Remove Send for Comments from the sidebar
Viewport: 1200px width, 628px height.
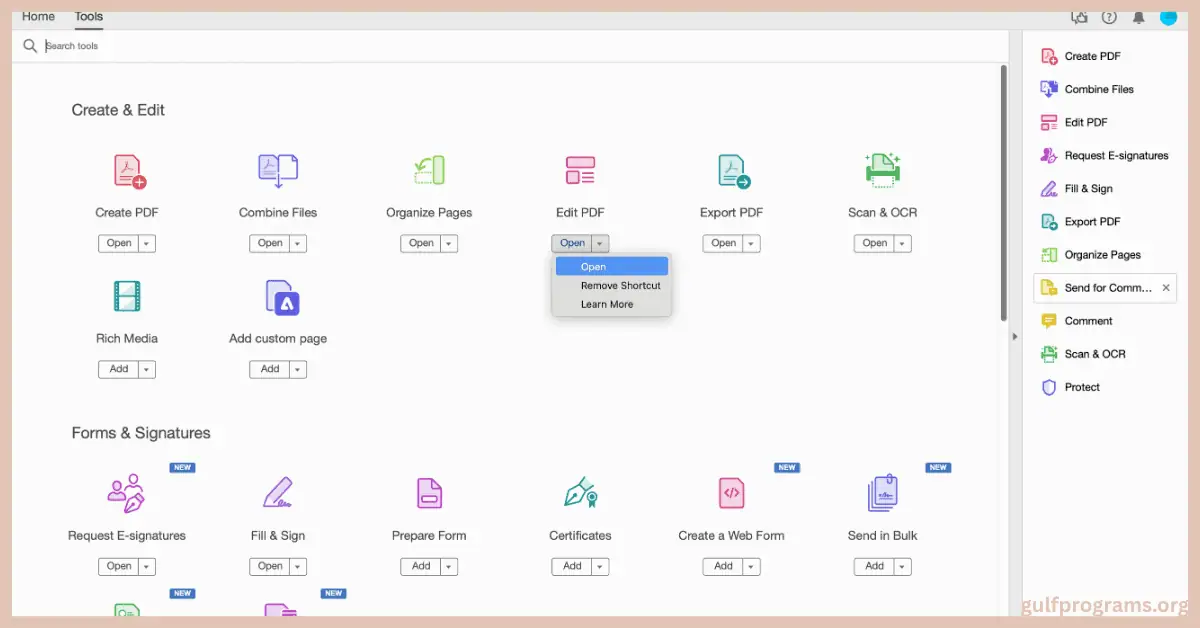click(x=1166, y=288)
